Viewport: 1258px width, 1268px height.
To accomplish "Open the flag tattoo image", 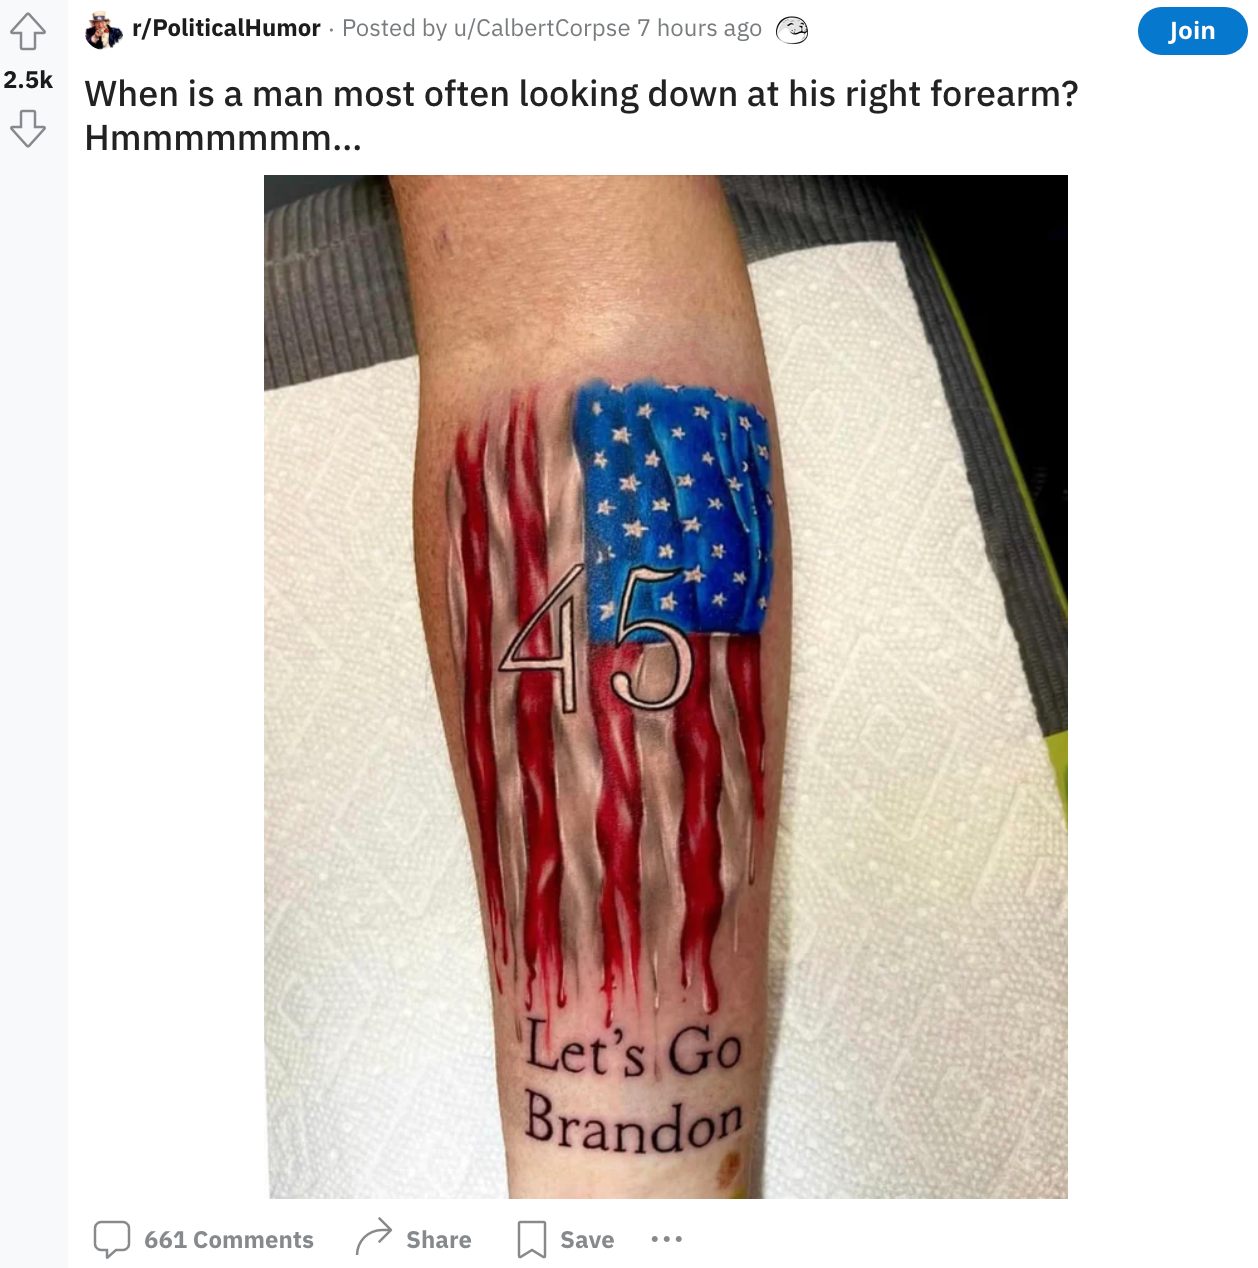I will [666, 687].
